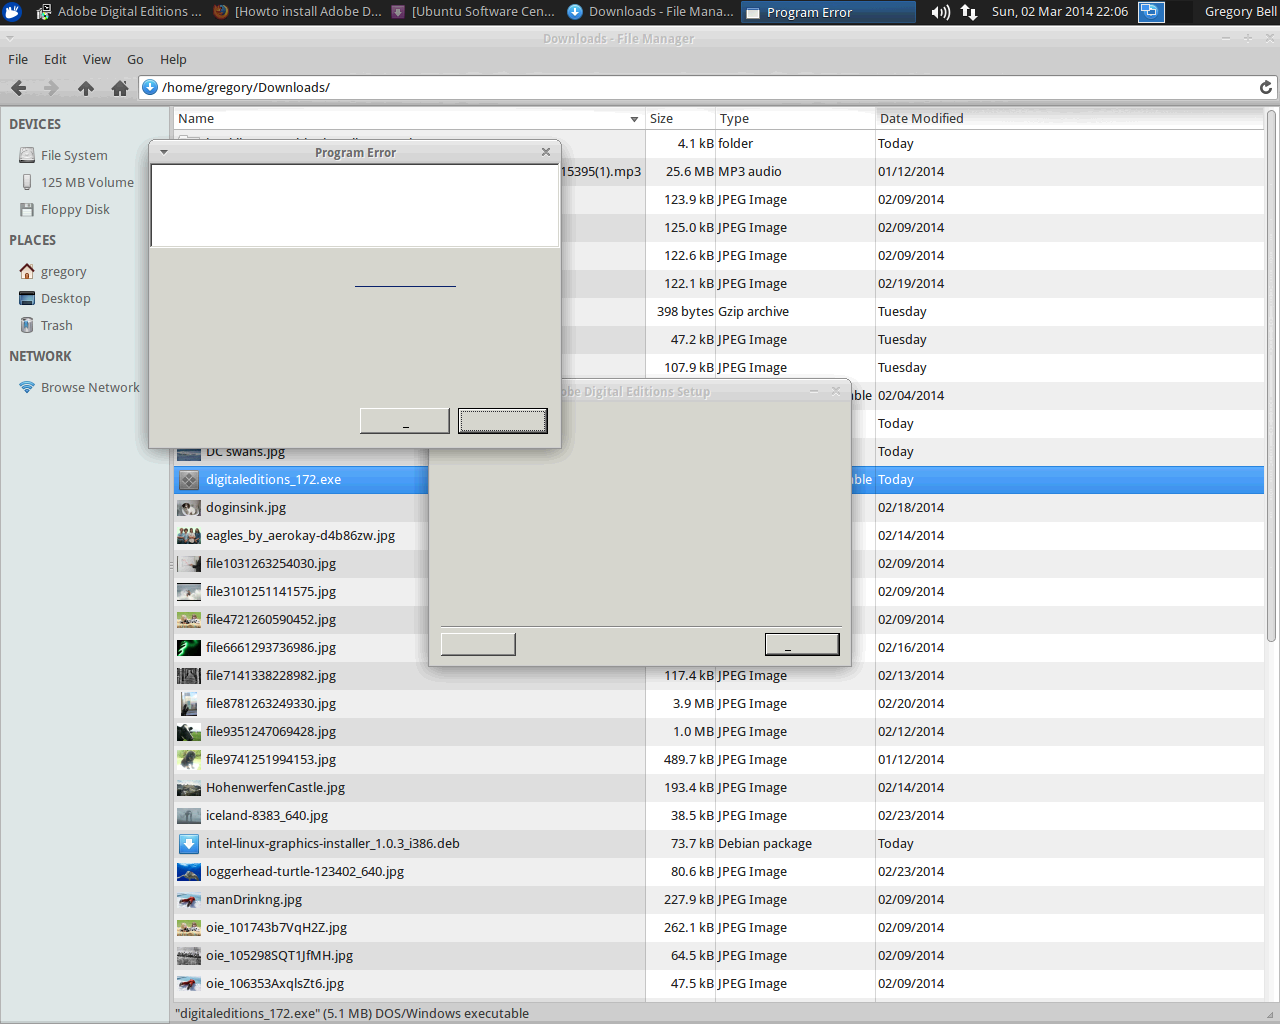
Task: Sort files by the Size column
Action: tap(680, 119)
